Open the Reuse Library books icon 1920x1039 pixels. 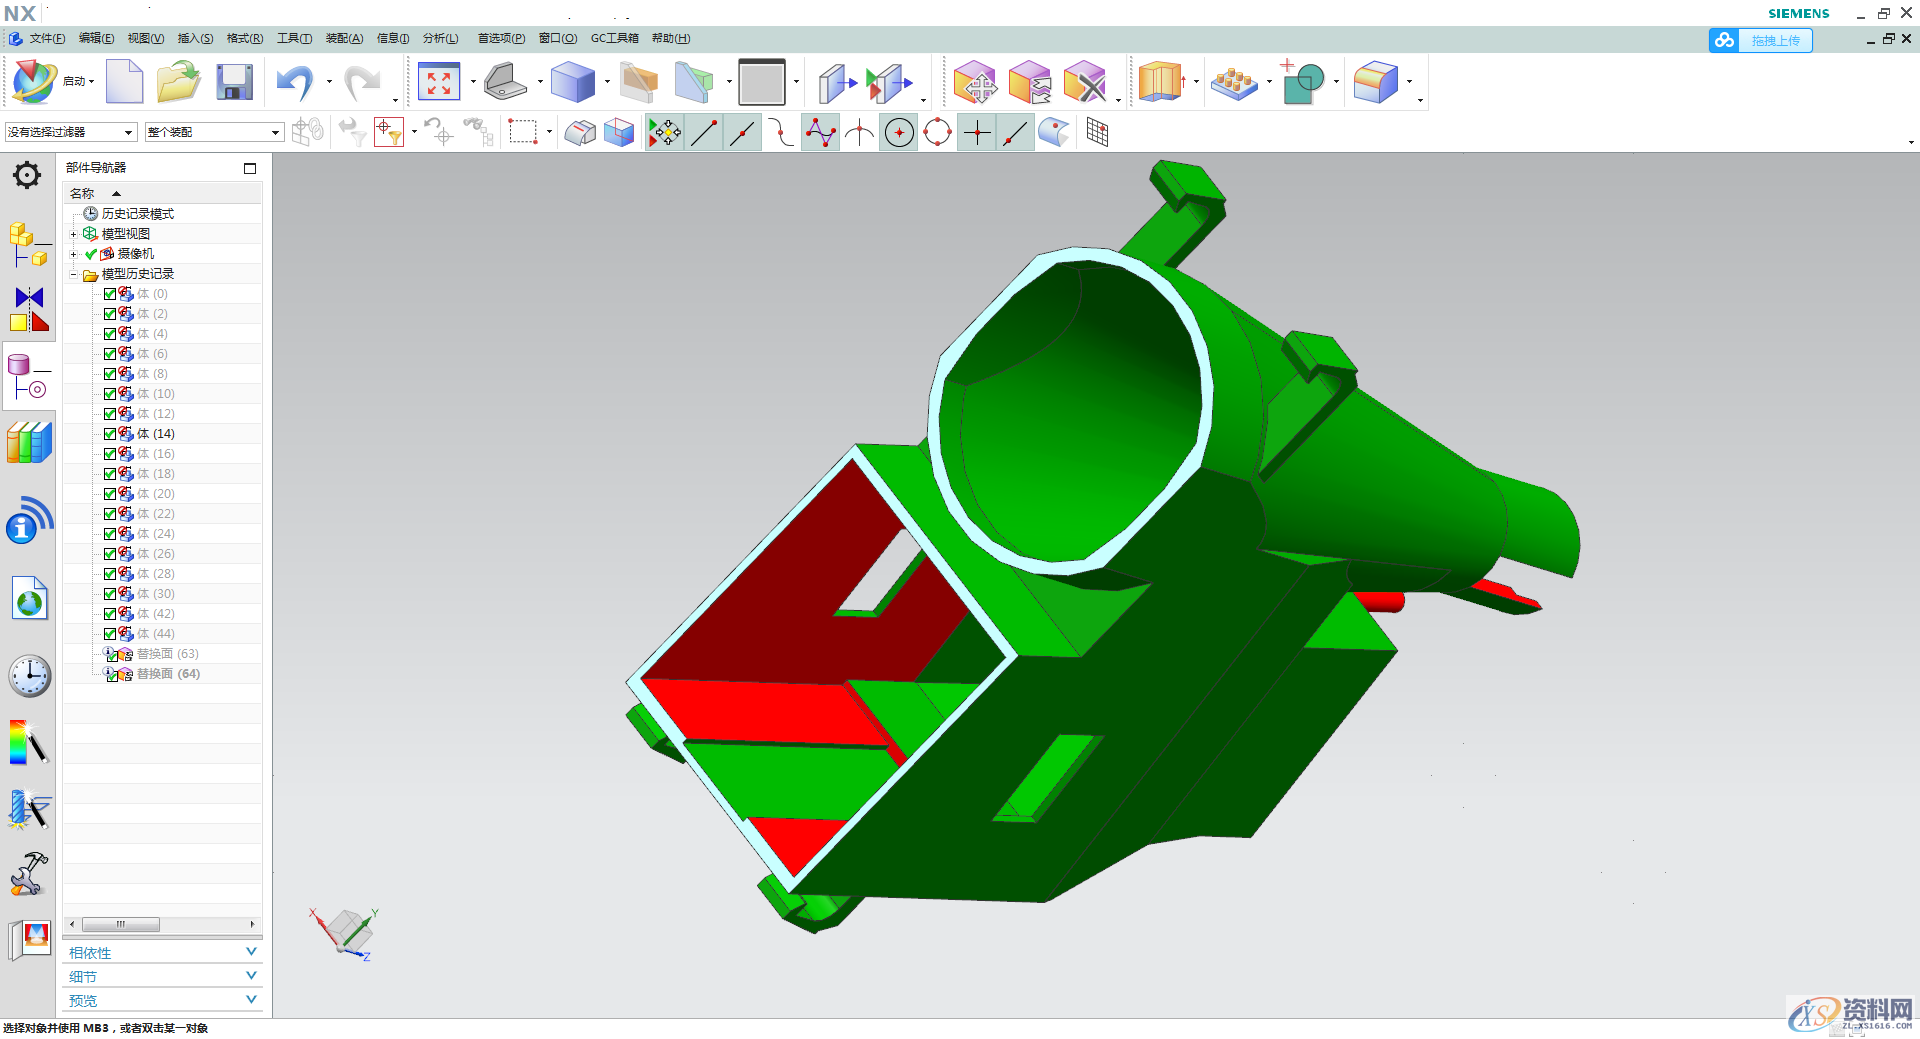(x=29, y=442)
